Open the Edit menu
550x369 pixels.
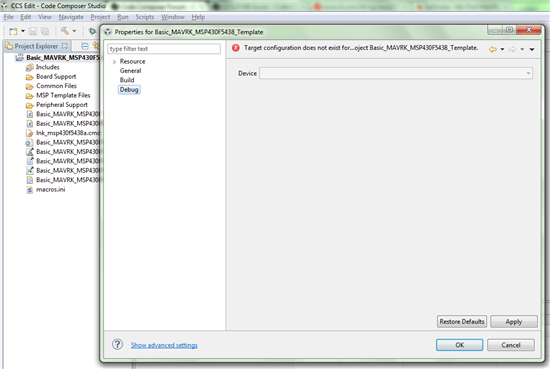[x=26, y=17]
